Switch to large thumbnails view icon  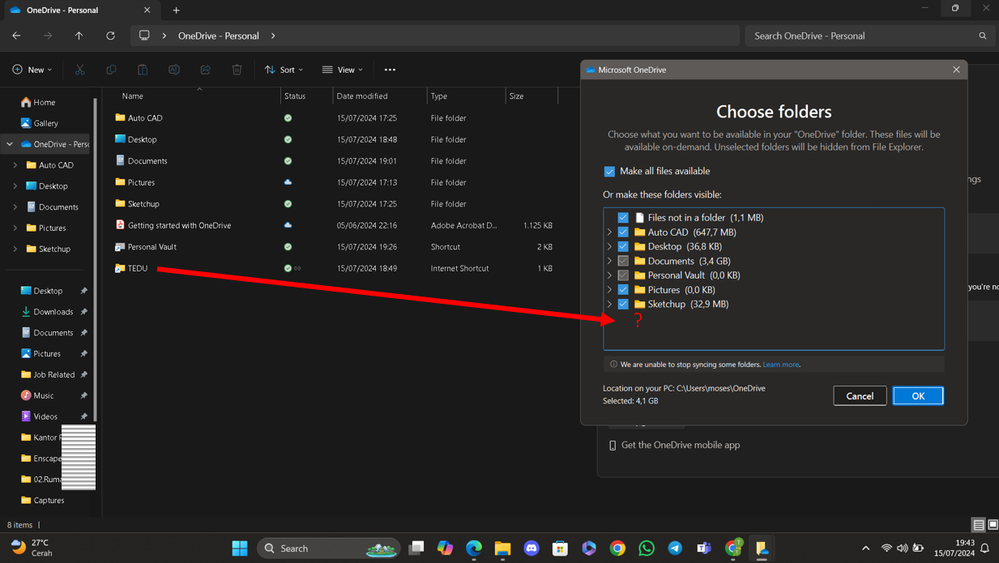[993, 525]
